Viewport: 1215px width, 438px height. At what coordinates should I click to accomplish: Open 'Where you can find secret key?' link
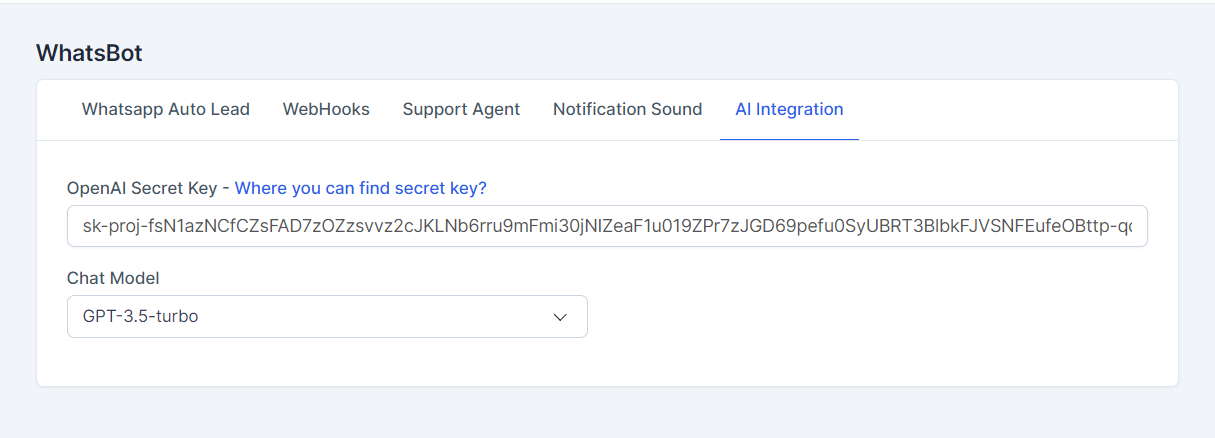tap(360, 188)
